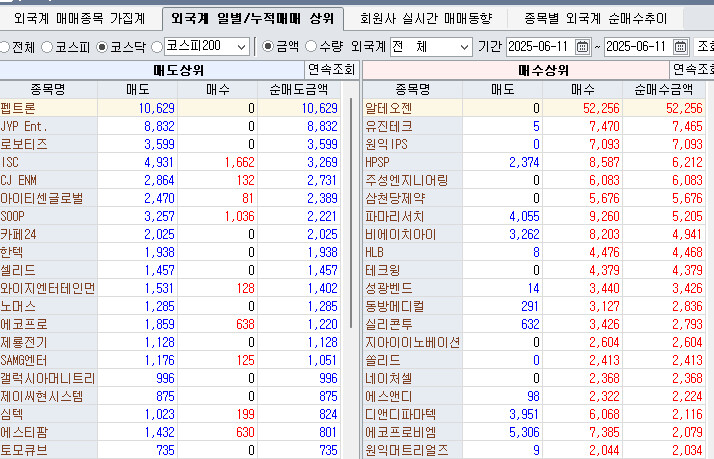This screenshot has height=459, width=714.
Task: Select the JYP Ent. stock row
Action: point(24,126)
